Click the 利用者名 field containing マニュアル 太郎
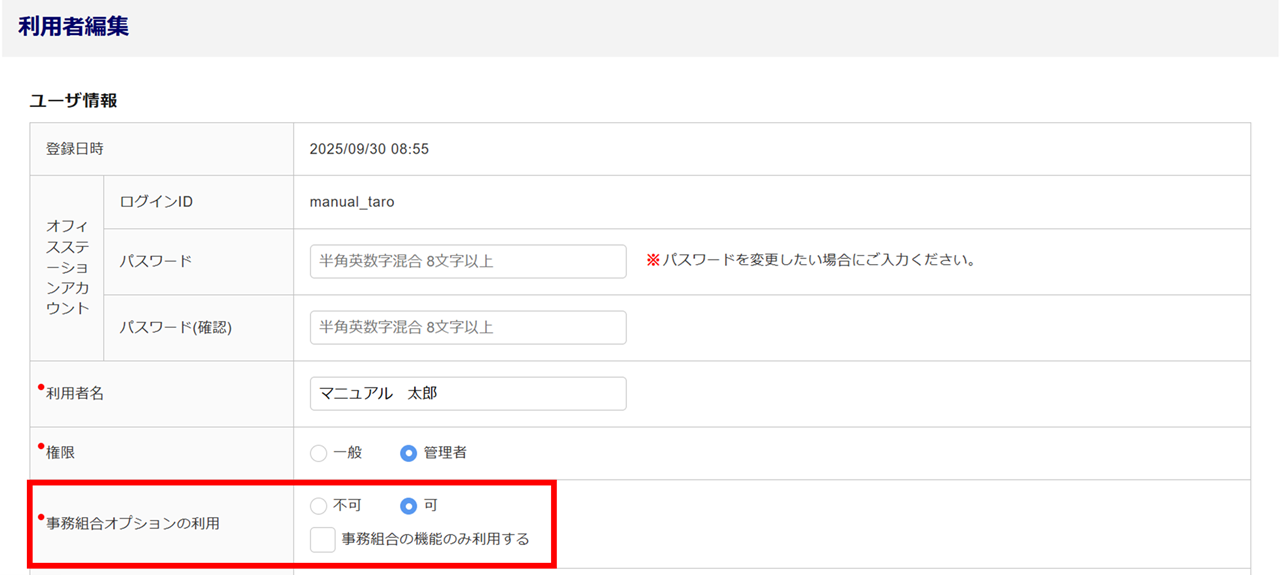The width and height of the screenshot is (1280, 575). (x=468, y=393)
